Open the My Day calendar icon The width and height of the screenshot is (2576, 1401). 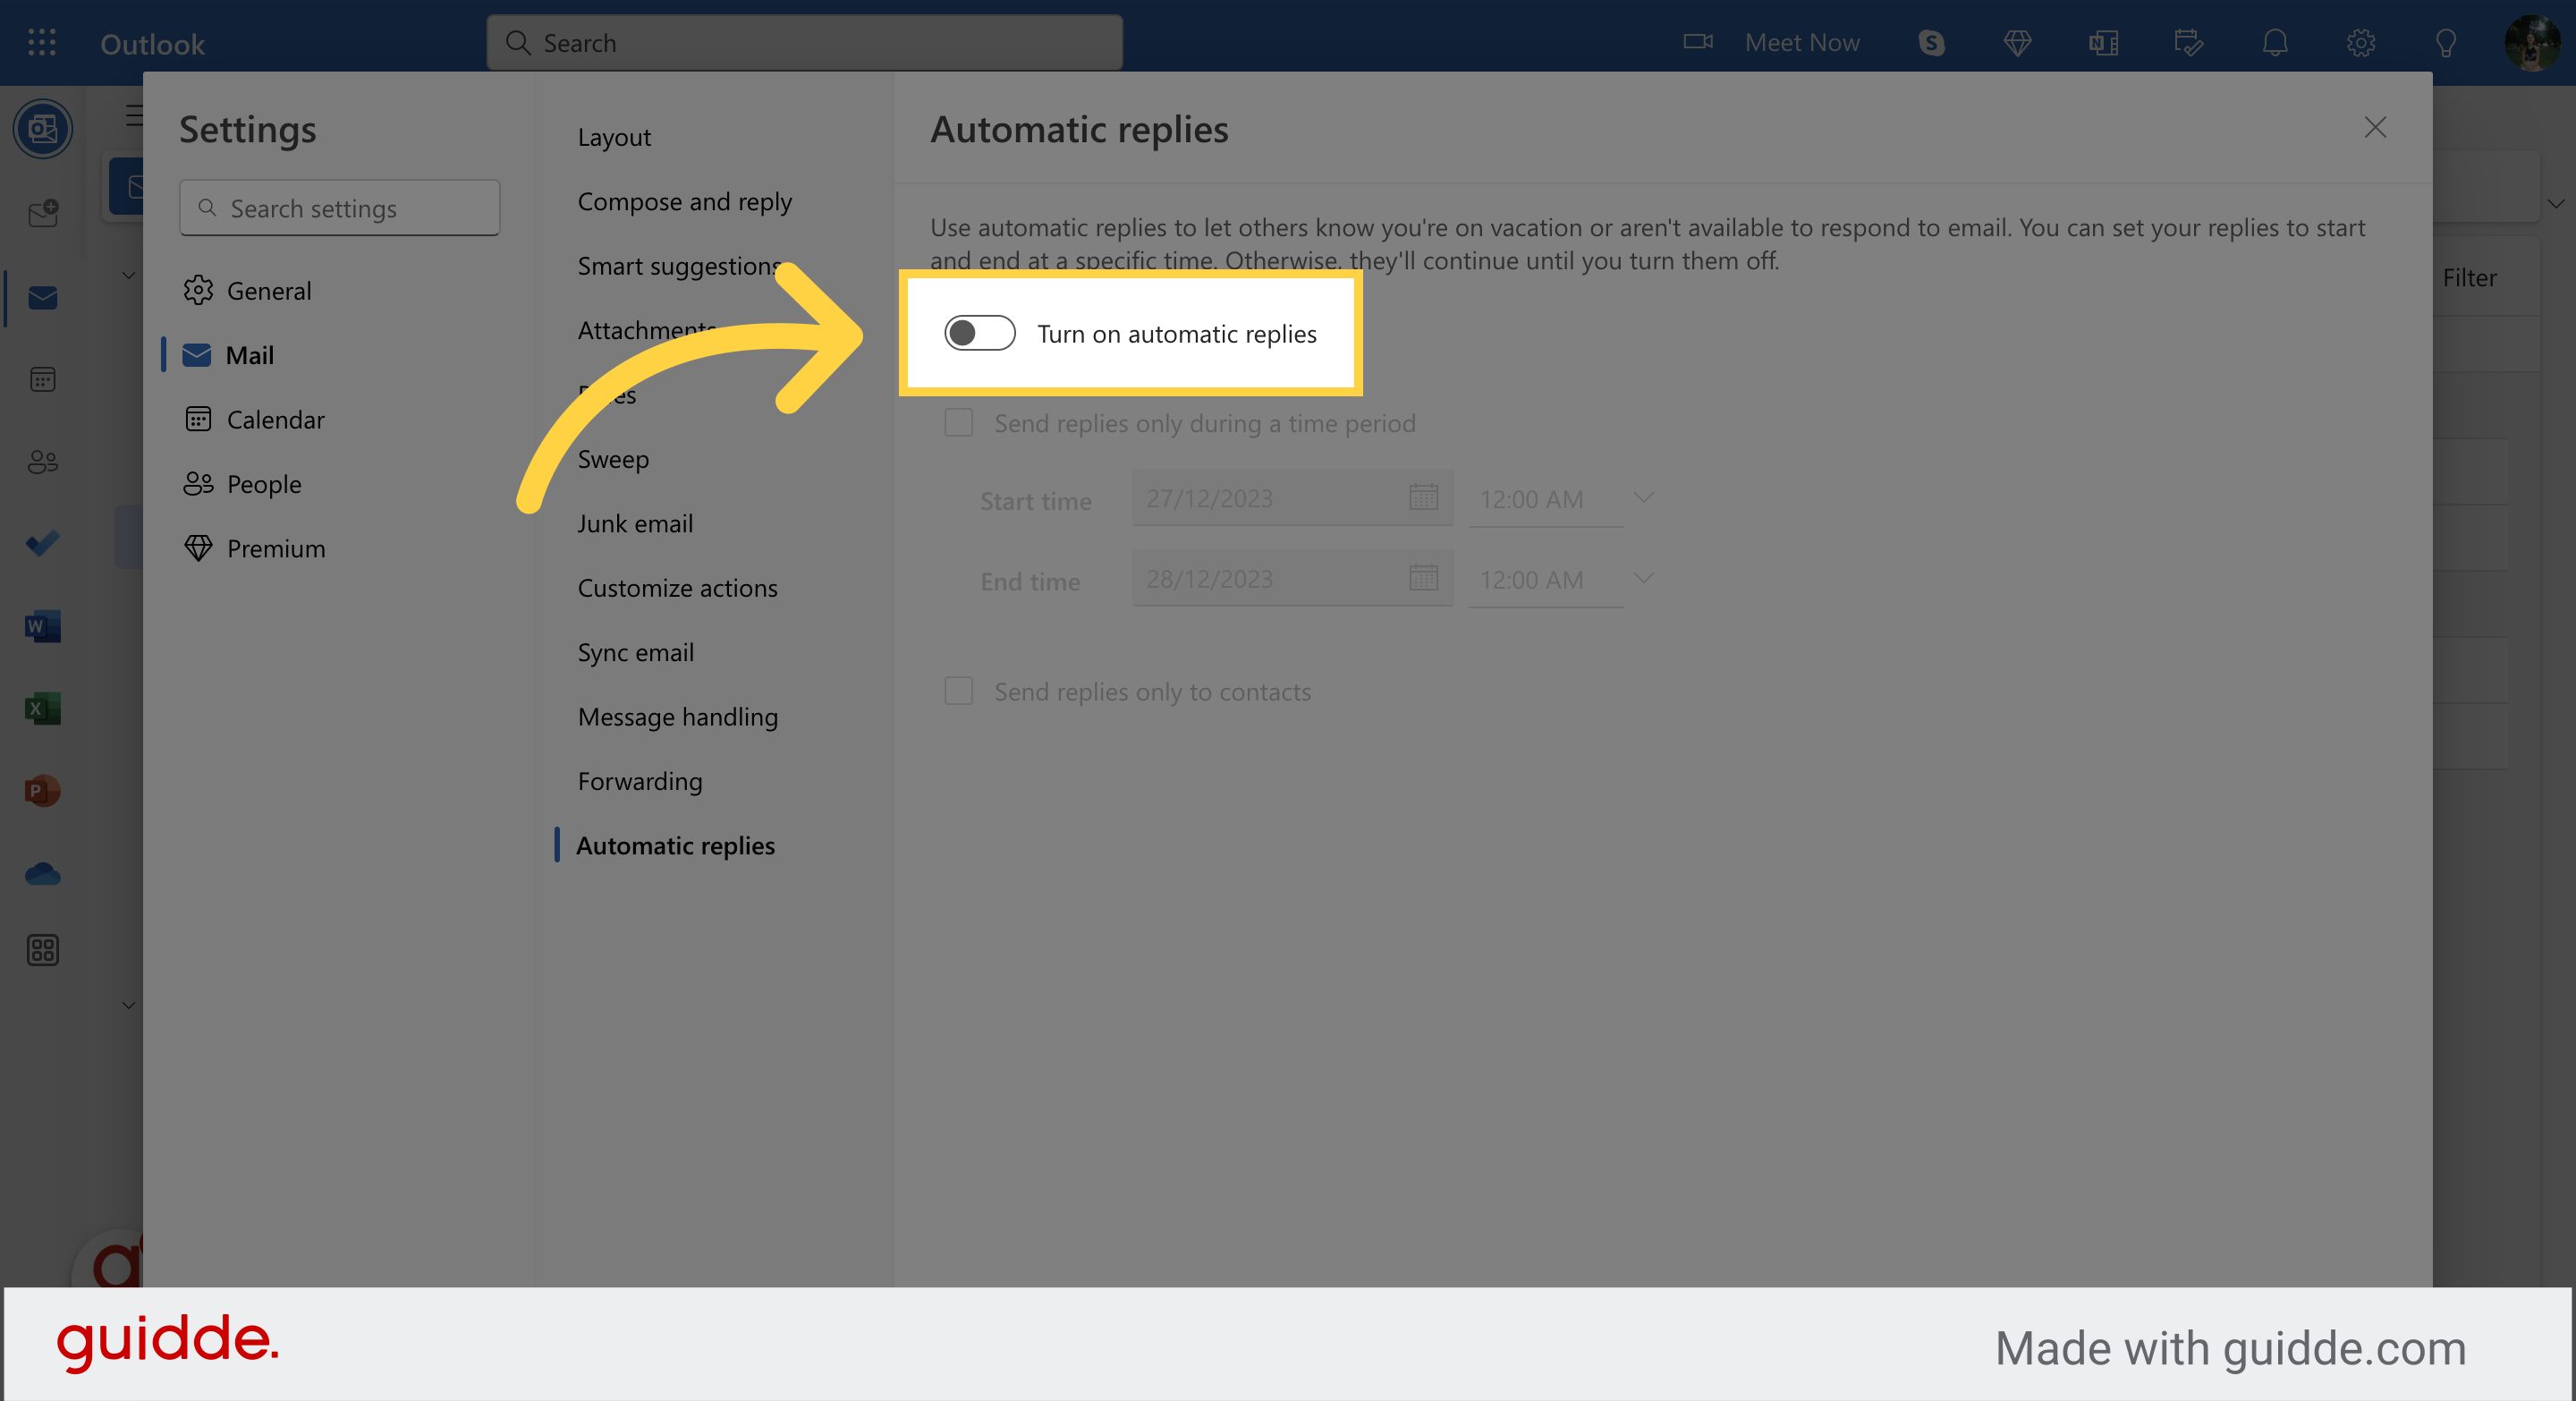2188,43
